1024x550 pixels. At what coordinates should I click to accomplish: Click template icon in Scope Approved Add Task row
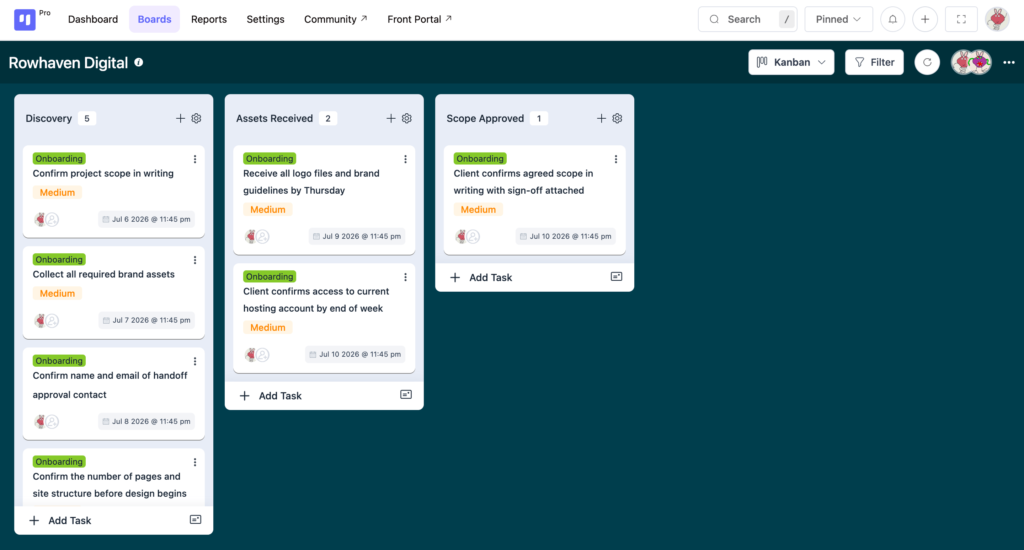[616, 277]
